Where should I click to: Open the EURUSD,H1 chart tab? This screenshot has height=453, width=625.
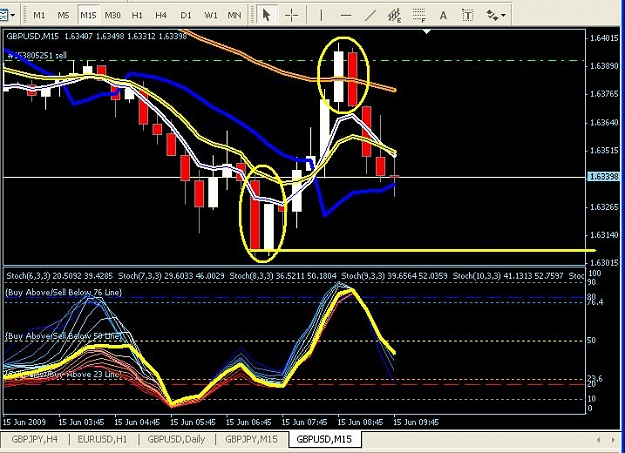(102, 439)
